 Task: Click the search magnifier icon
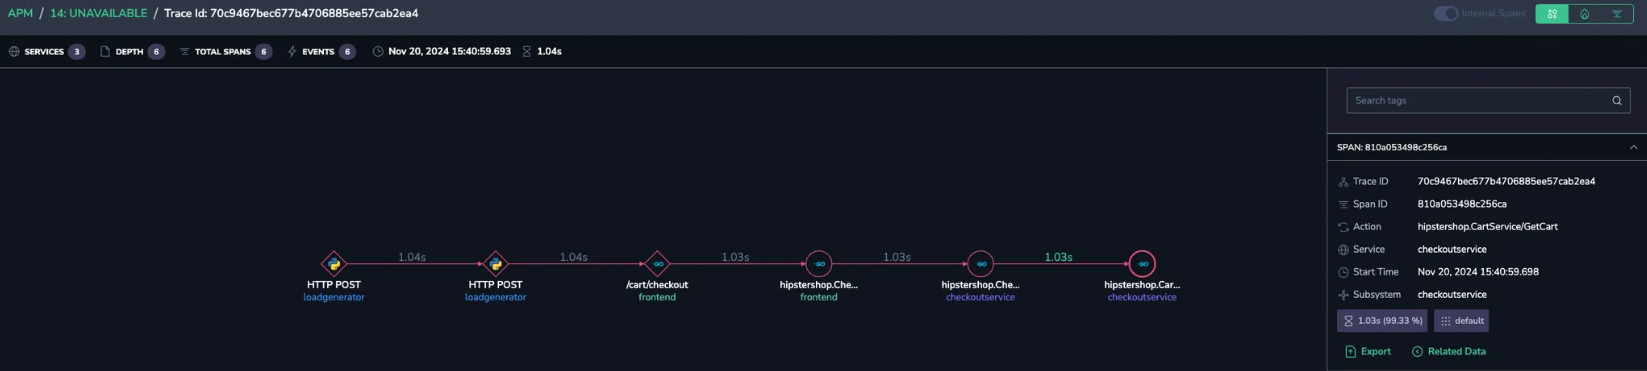click(1617, 101)
